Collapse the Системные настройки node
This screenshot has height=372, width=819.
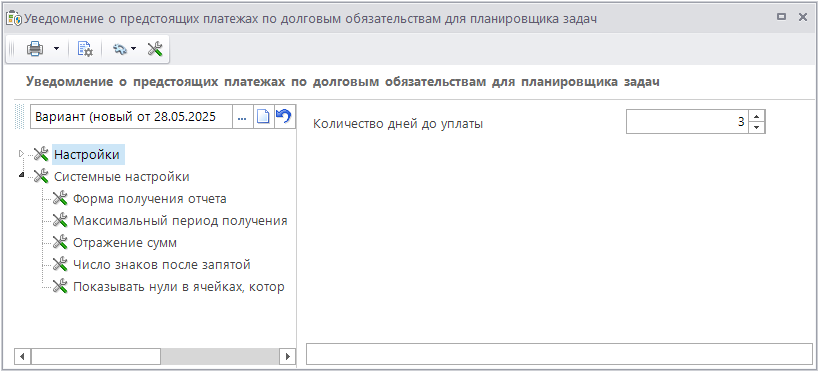(21, 176)
